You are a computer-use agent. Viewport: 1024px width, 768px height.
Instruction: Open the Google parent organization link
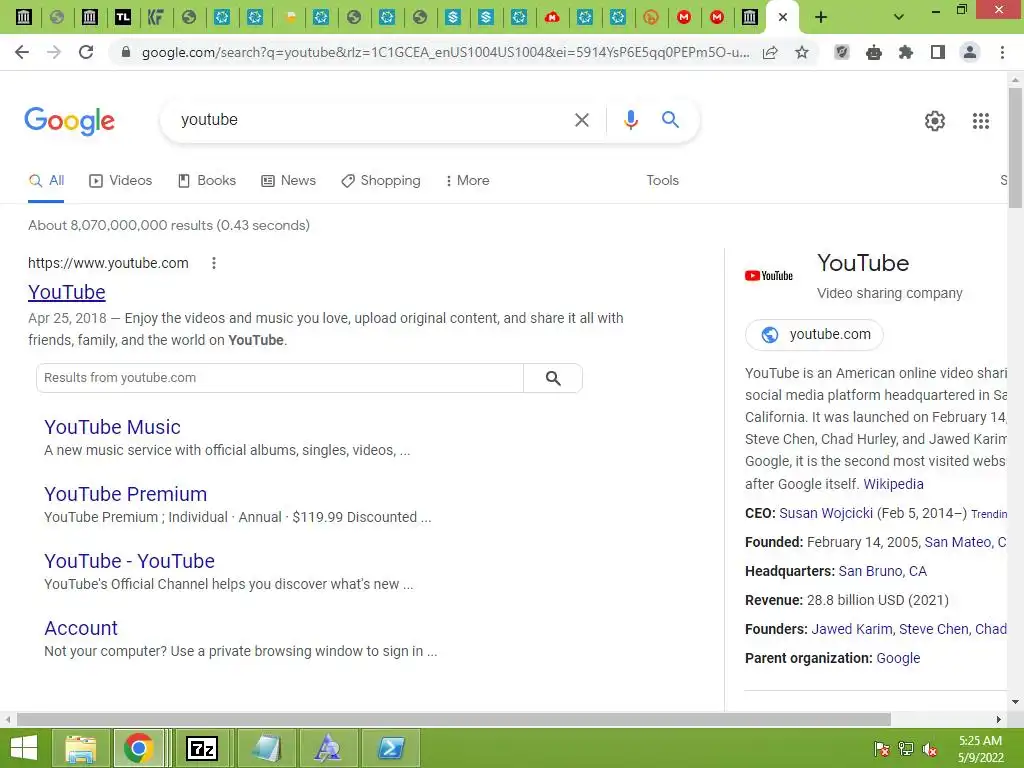(898, 658)
